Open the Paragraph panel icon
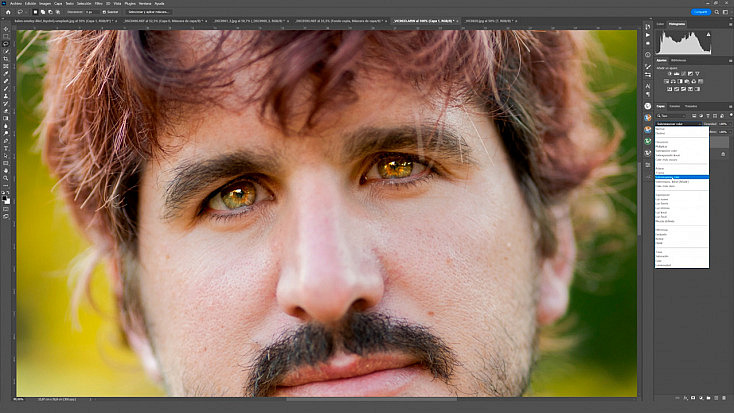 pos(648,94)
